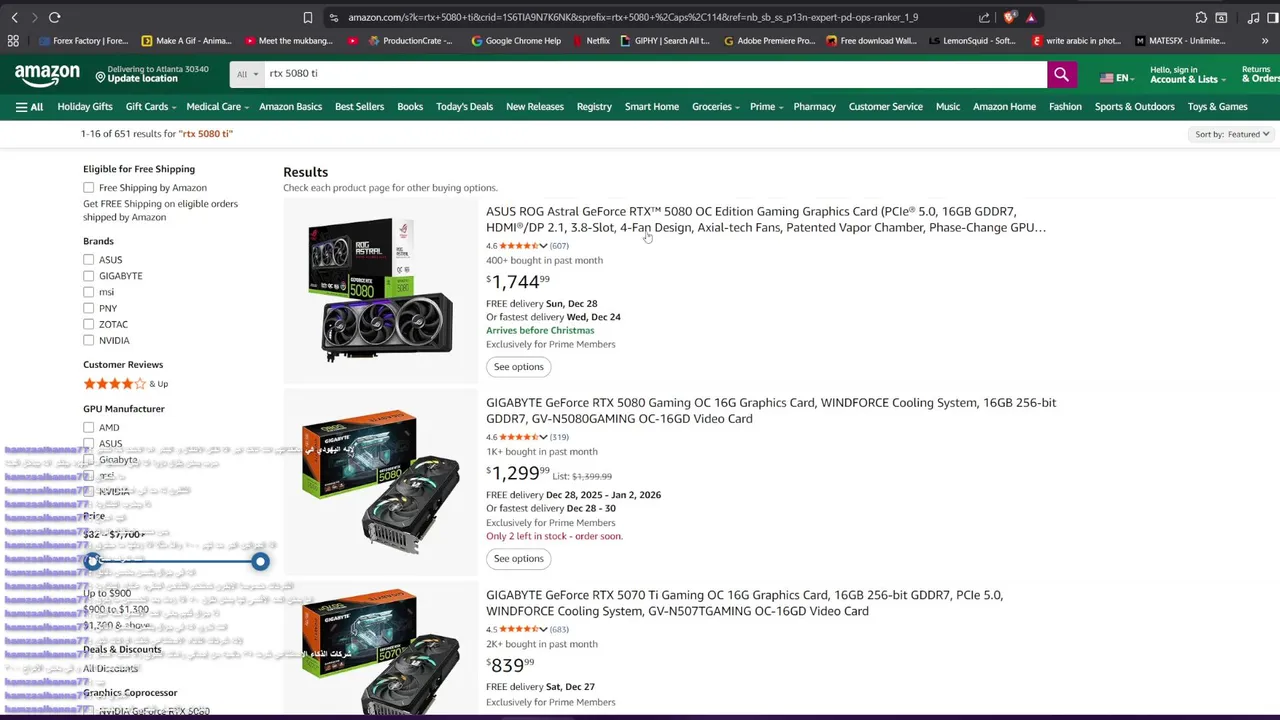
Task: Expand the search category All dropdown
Action: pyautogui.click(x=247, y=74)
